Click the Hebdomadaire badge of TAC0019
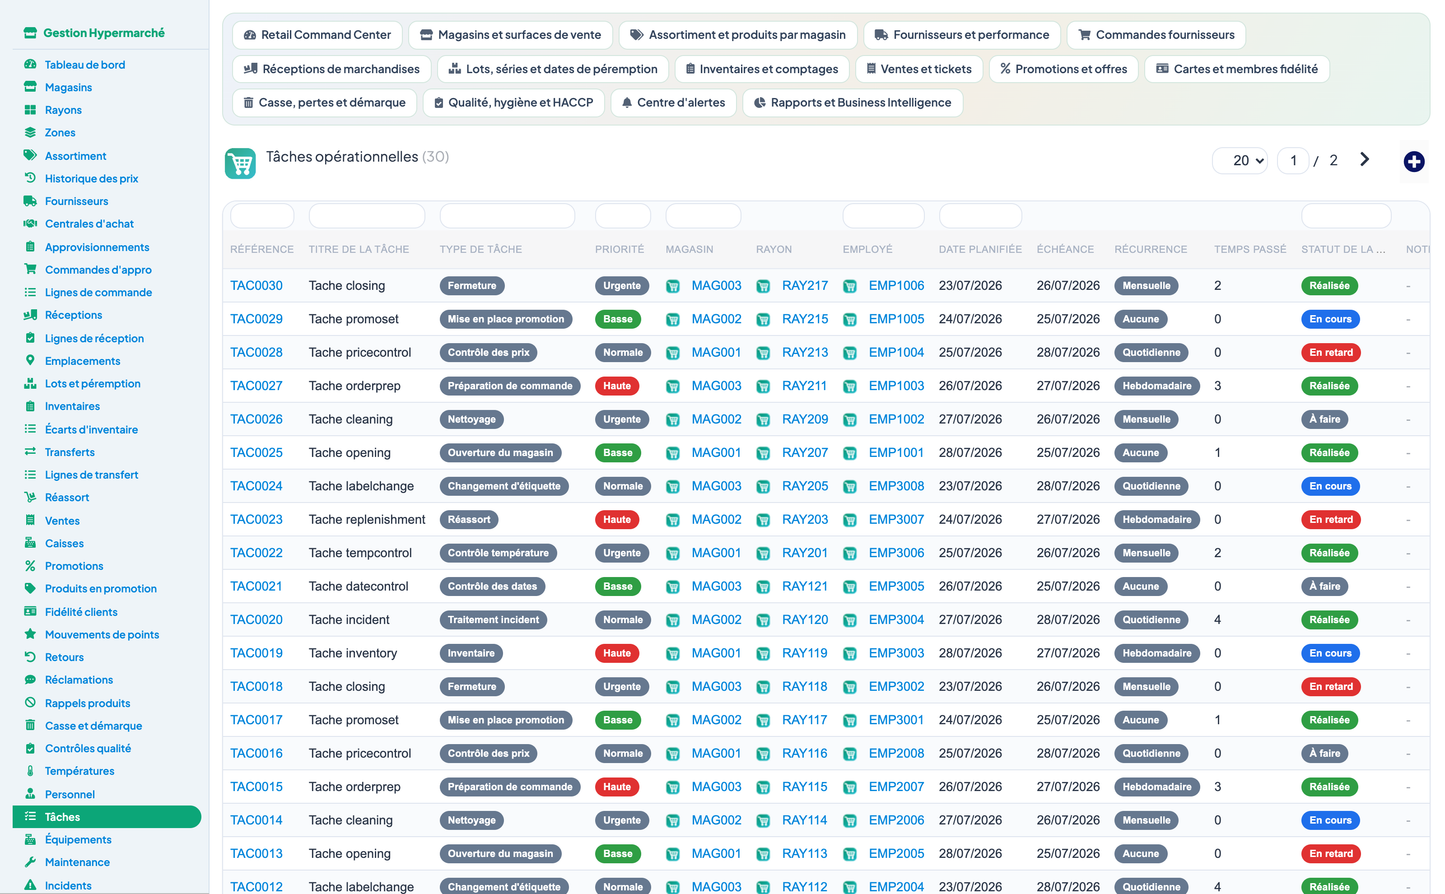 pyautogui.click(x=1157, y=653)
